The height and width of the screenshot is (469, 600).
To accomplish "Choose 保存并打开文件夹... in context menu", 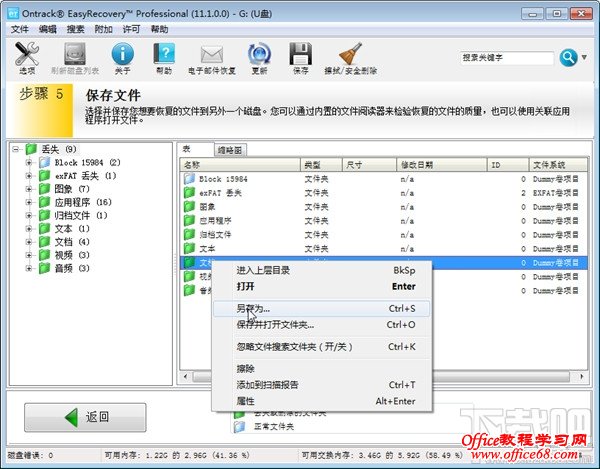I will pyautogui.click(x=321, y=325).
